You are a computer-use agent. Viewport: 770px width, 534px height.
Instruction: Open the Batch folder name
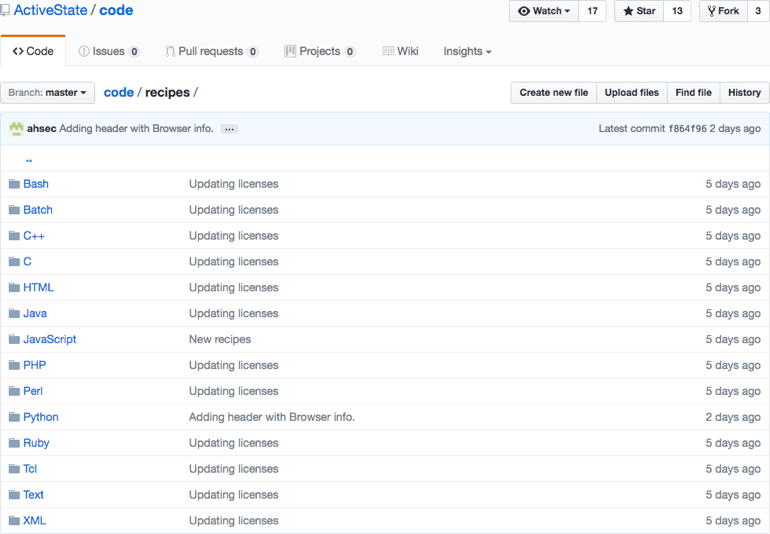click(38, 210)
